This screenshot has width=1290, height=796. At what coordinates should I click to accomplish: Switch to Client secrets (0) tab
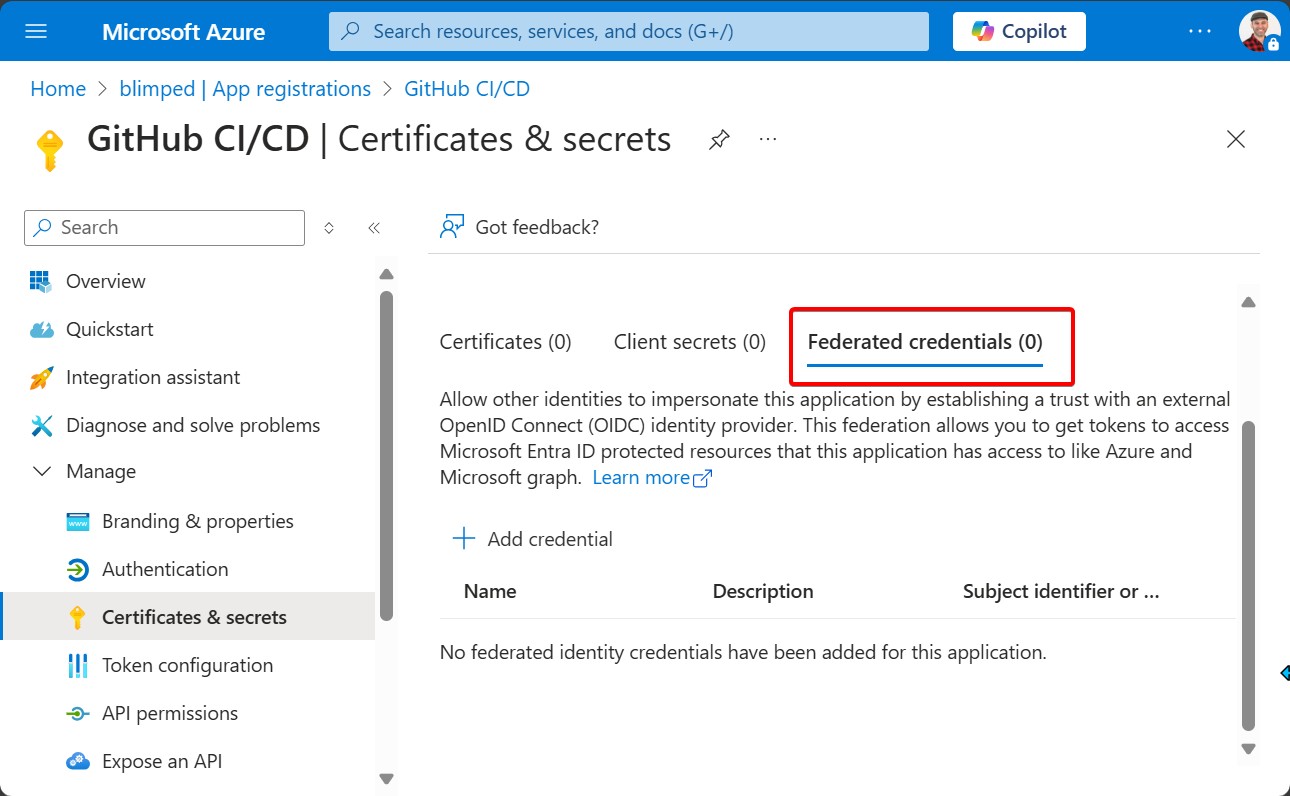690,342
